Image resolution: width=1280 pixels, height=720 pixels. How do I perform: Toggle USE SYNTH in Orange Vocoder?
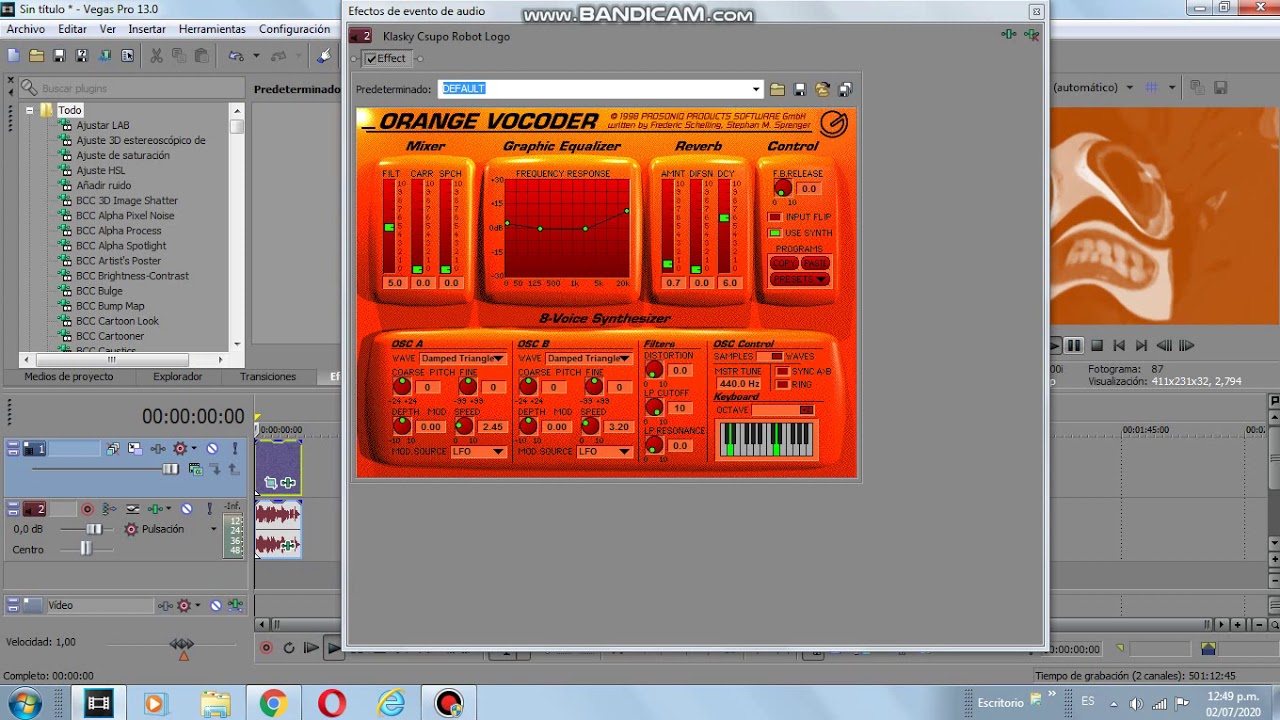pos(775,233)
